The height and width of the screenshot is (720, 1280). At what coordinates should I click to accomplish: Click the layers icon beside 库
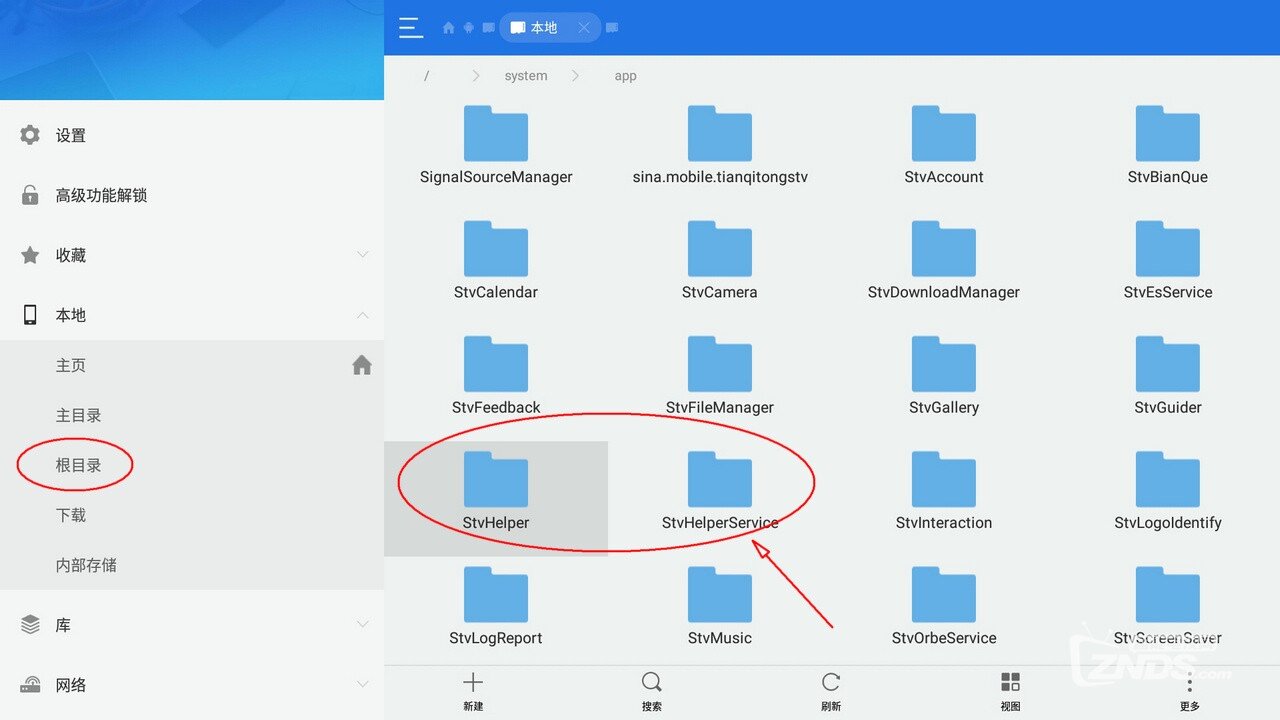pyautogui.click(x=30, y=625)
